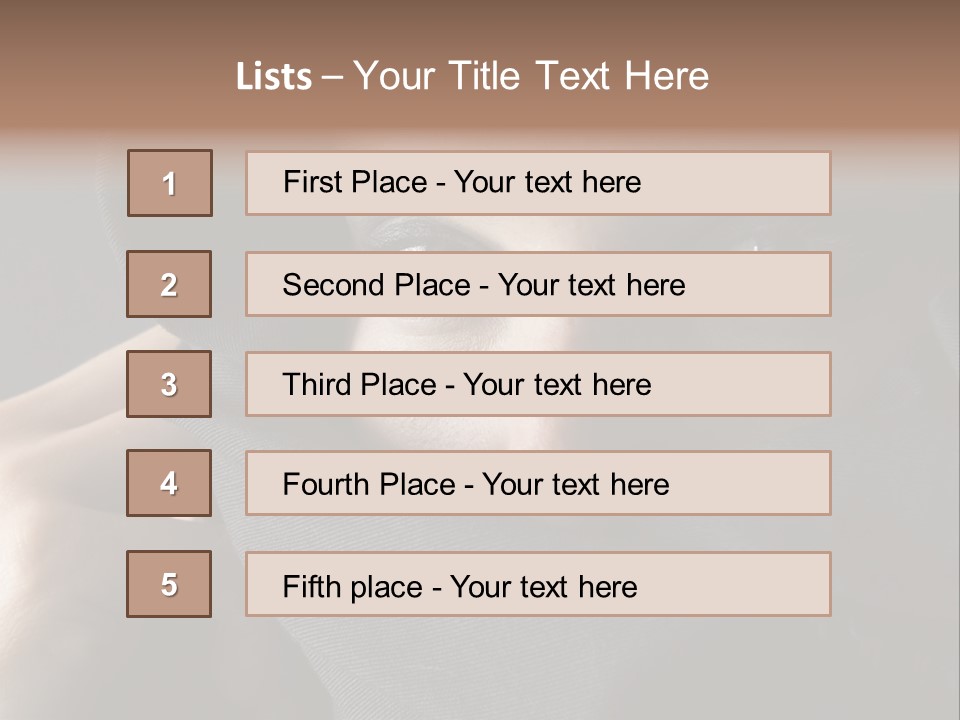Viewport: 960px width, 720px height.
Task: Select the number 2 square
Action: [169, 284]
